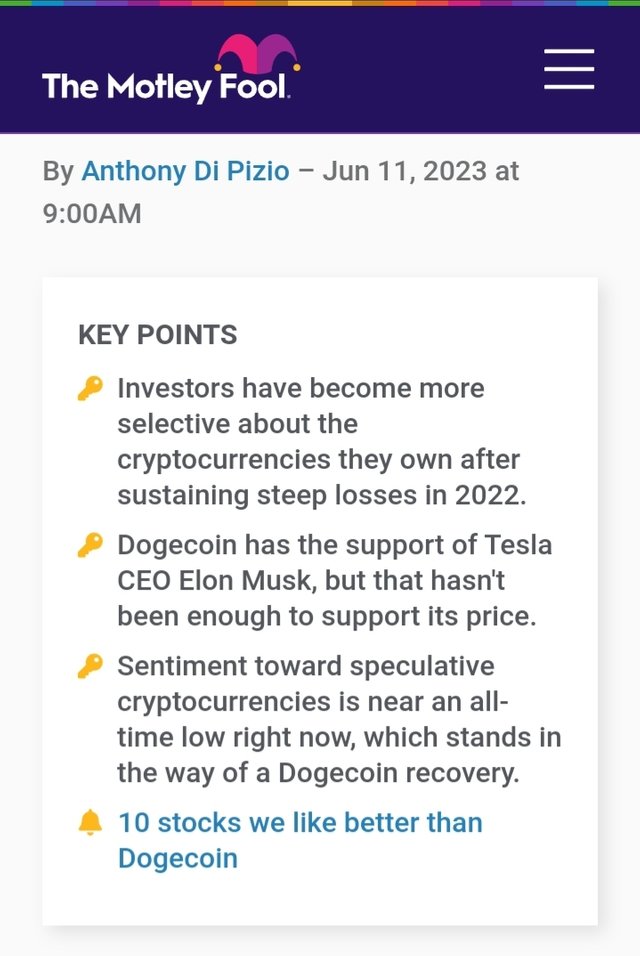
Task: Click the bell icon beside '10 stocks' link
Action: pos(90,822)
